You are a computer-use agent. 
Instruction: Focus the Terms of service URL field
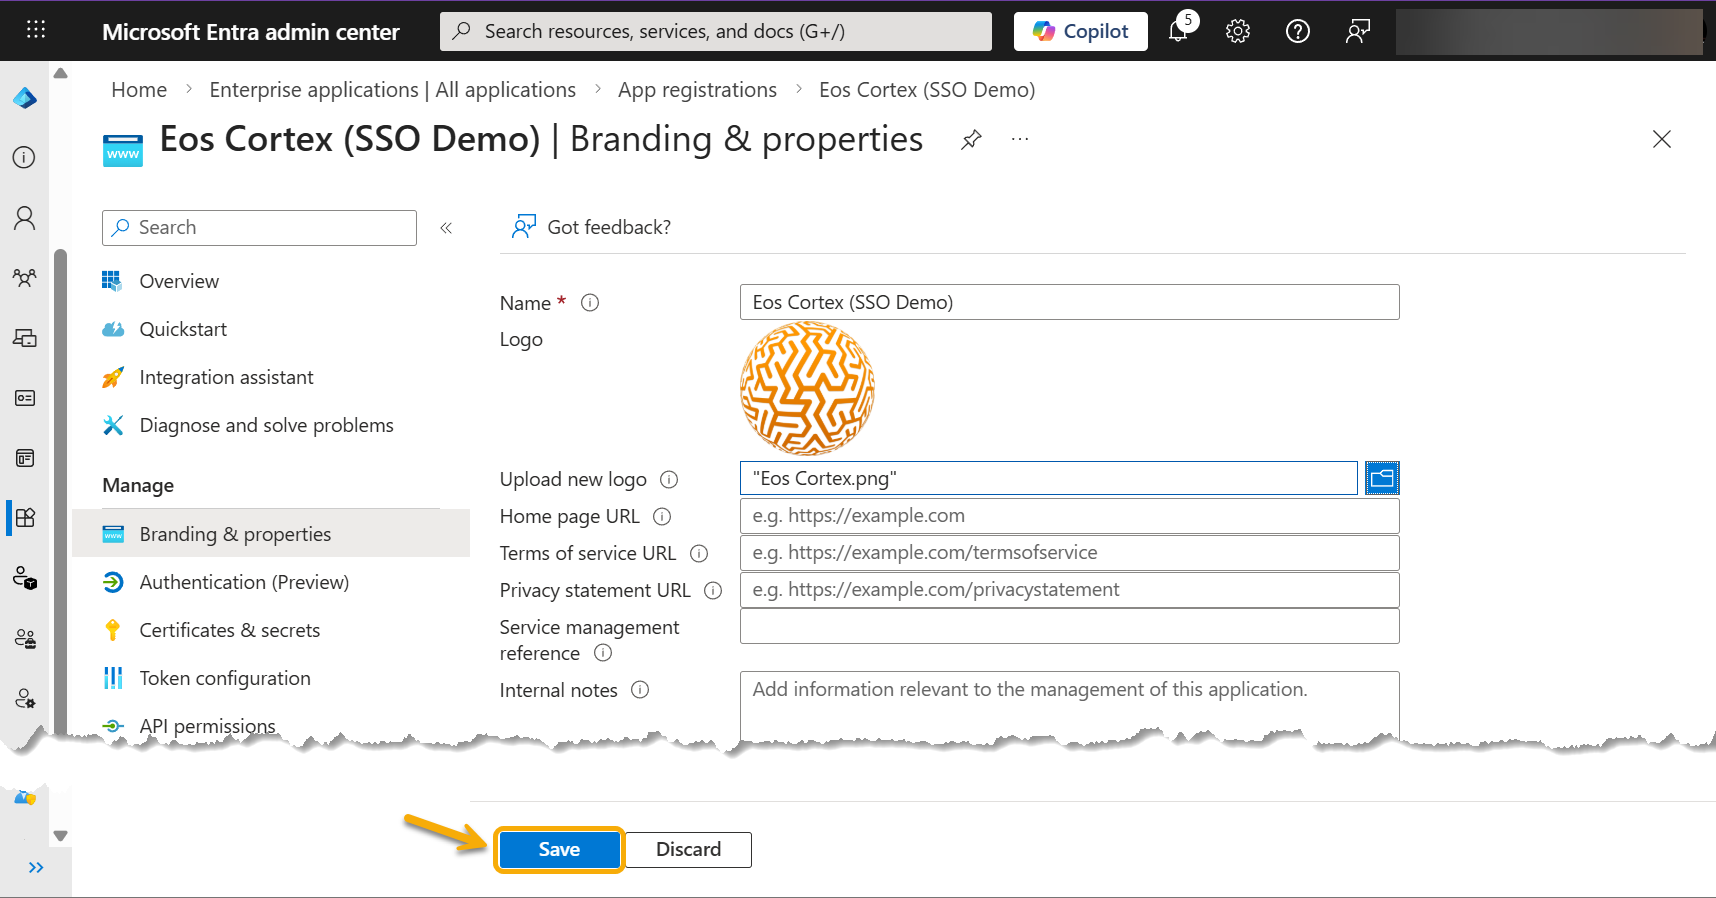[x=1069, y=553]
